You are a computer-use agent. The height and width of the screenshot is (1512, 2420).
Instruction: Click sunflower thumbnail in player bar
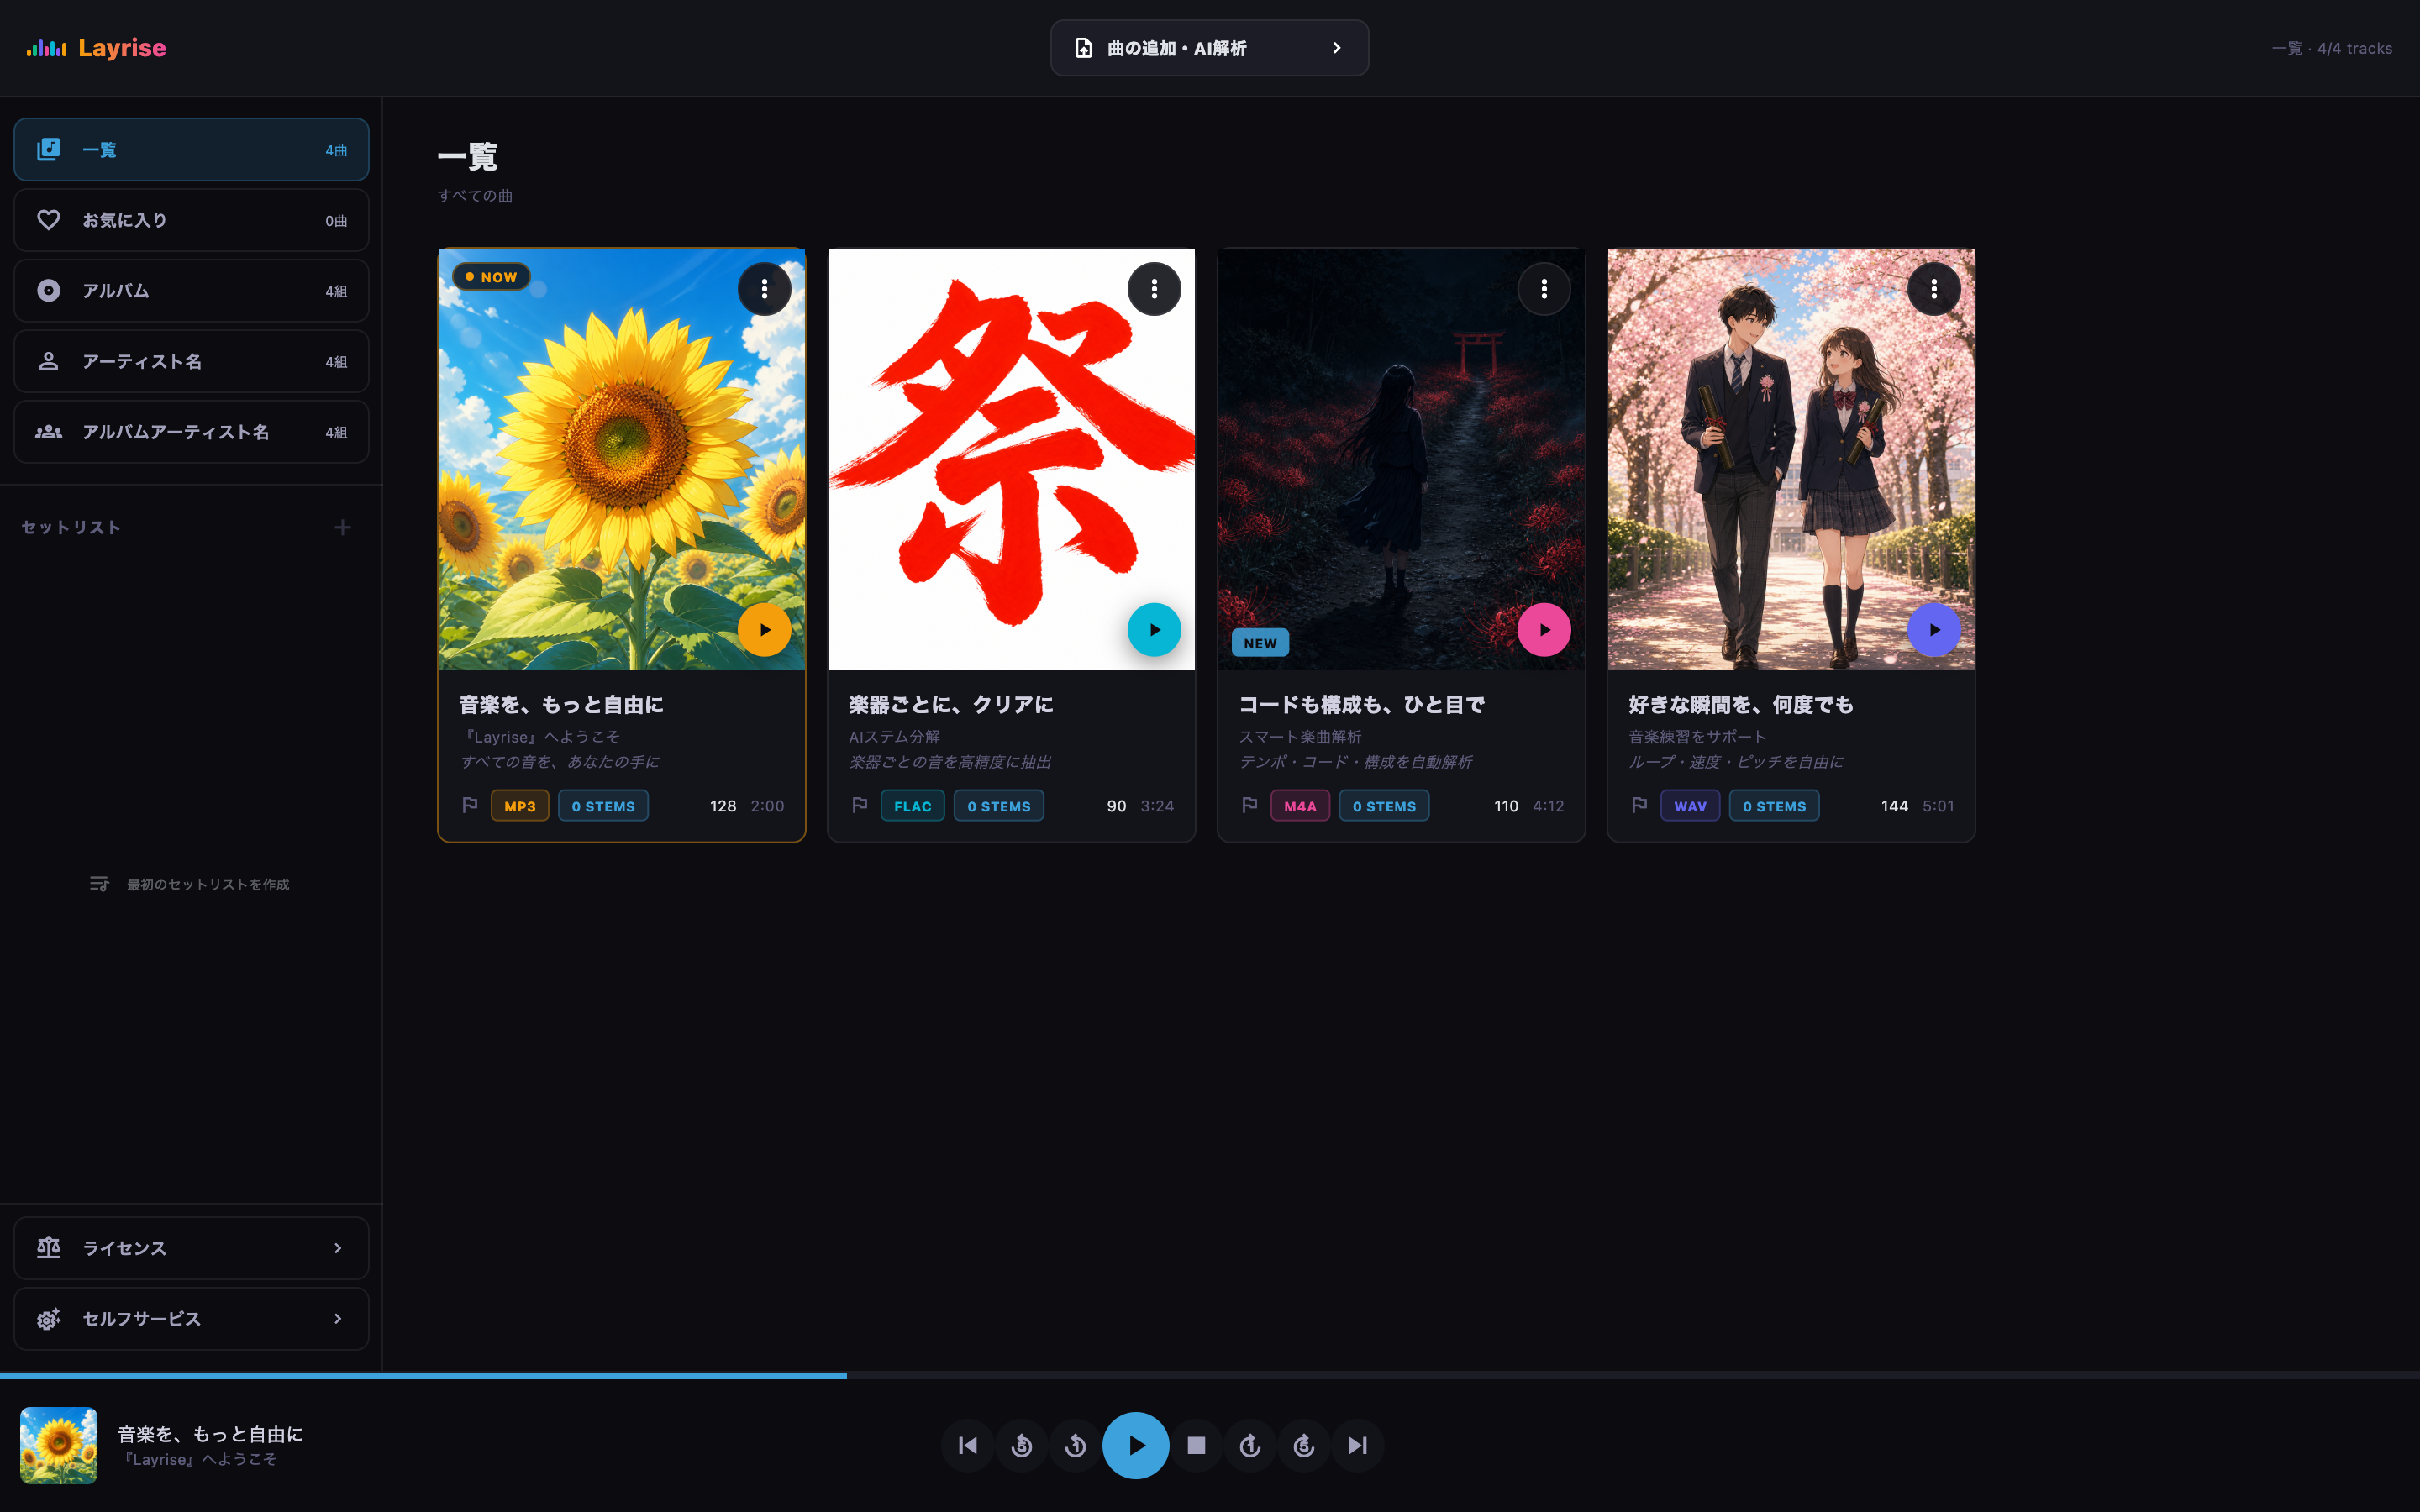pyautogui.click(x=59, y=1445)
